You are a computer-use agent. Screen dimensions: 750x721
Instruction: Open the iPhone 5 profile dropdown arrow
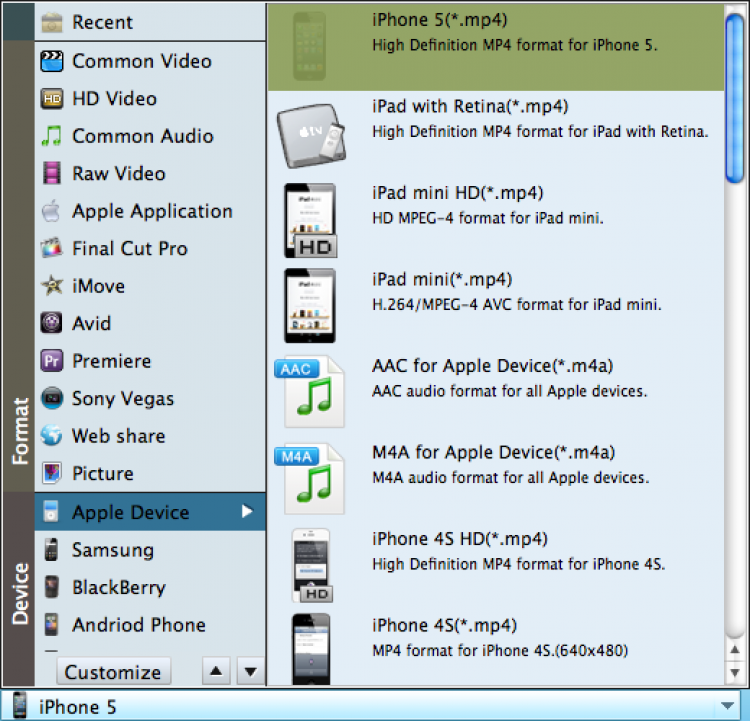pos(728,706)
